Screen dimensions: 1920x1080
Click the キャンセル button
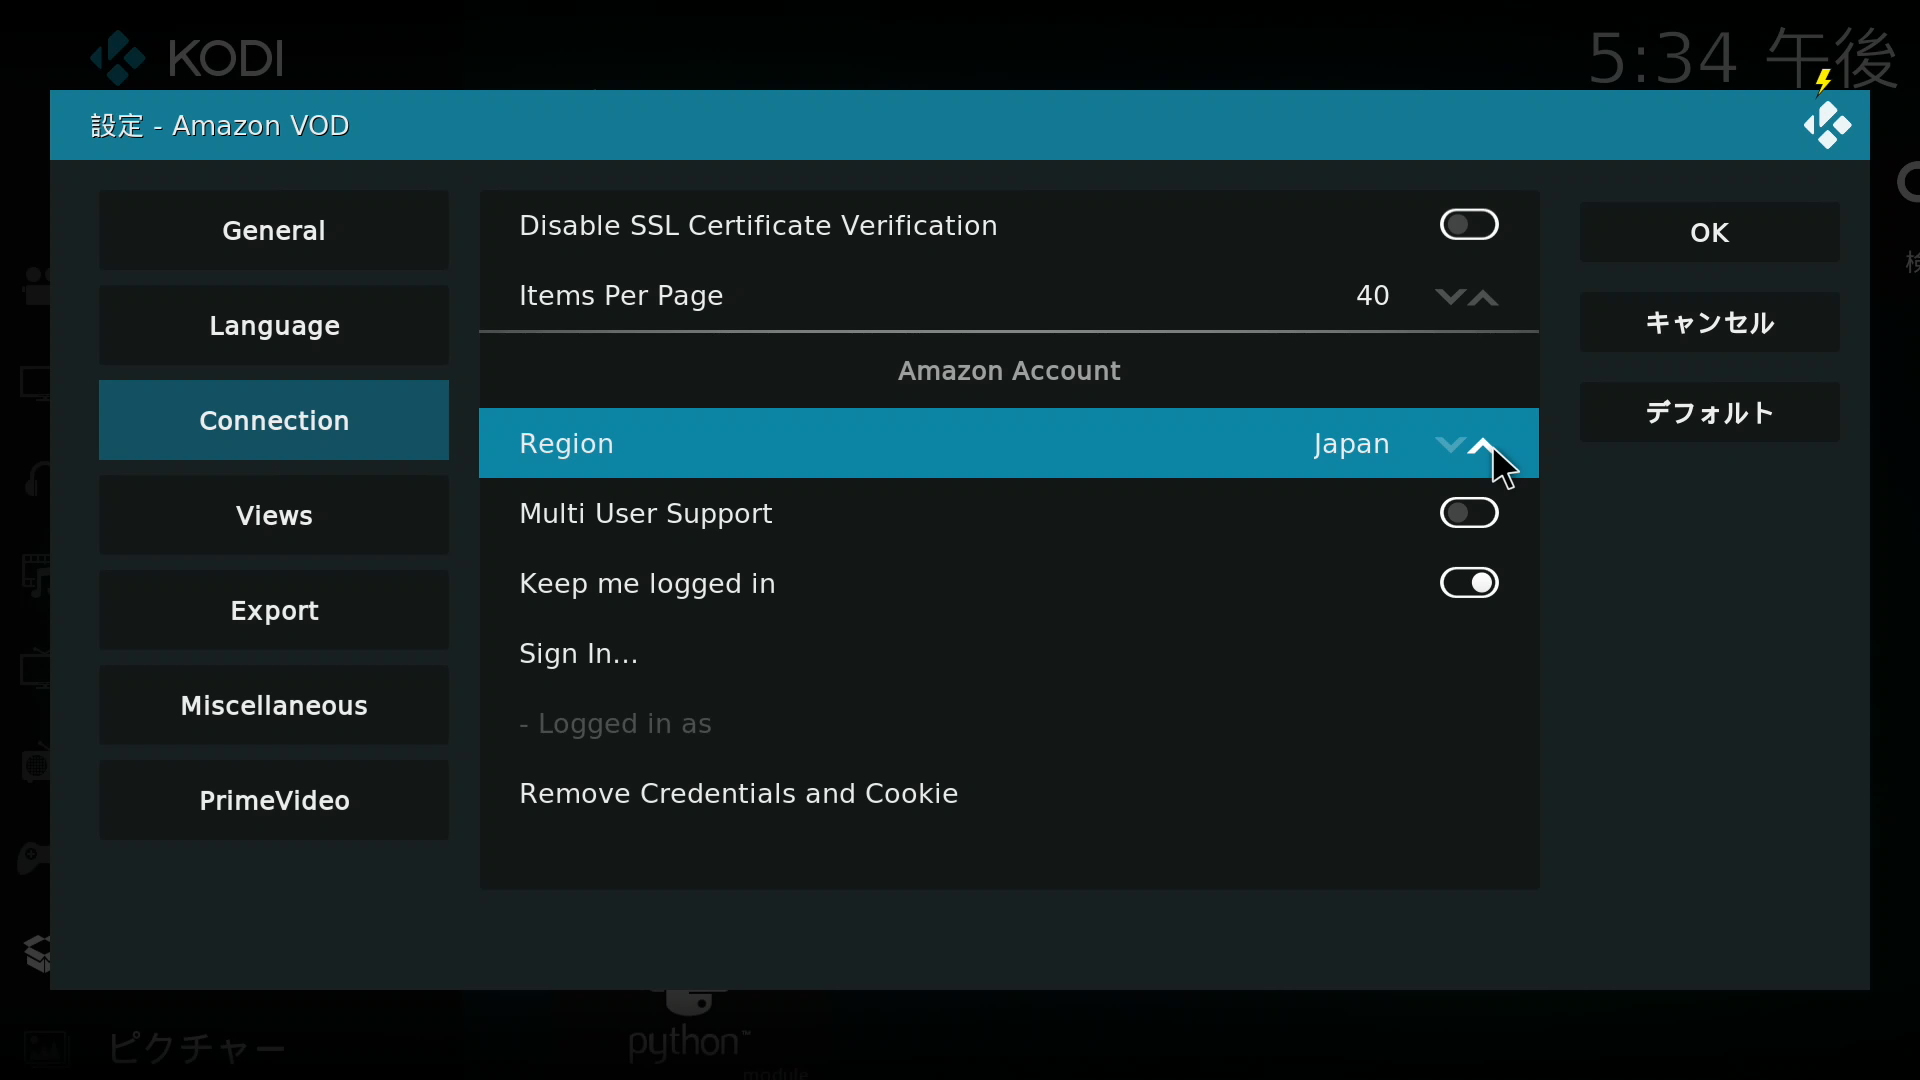1710,322
